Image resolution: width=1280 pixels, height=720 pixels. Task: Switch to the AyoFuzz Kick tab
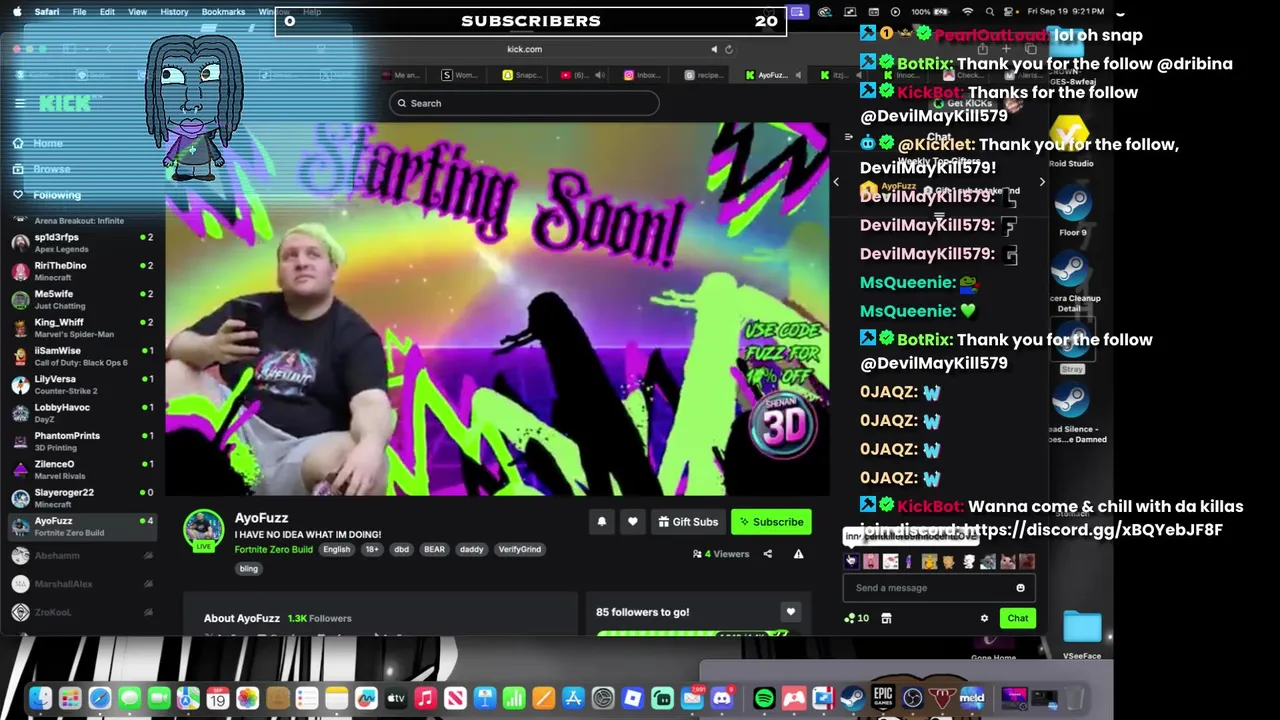(767, 75)
